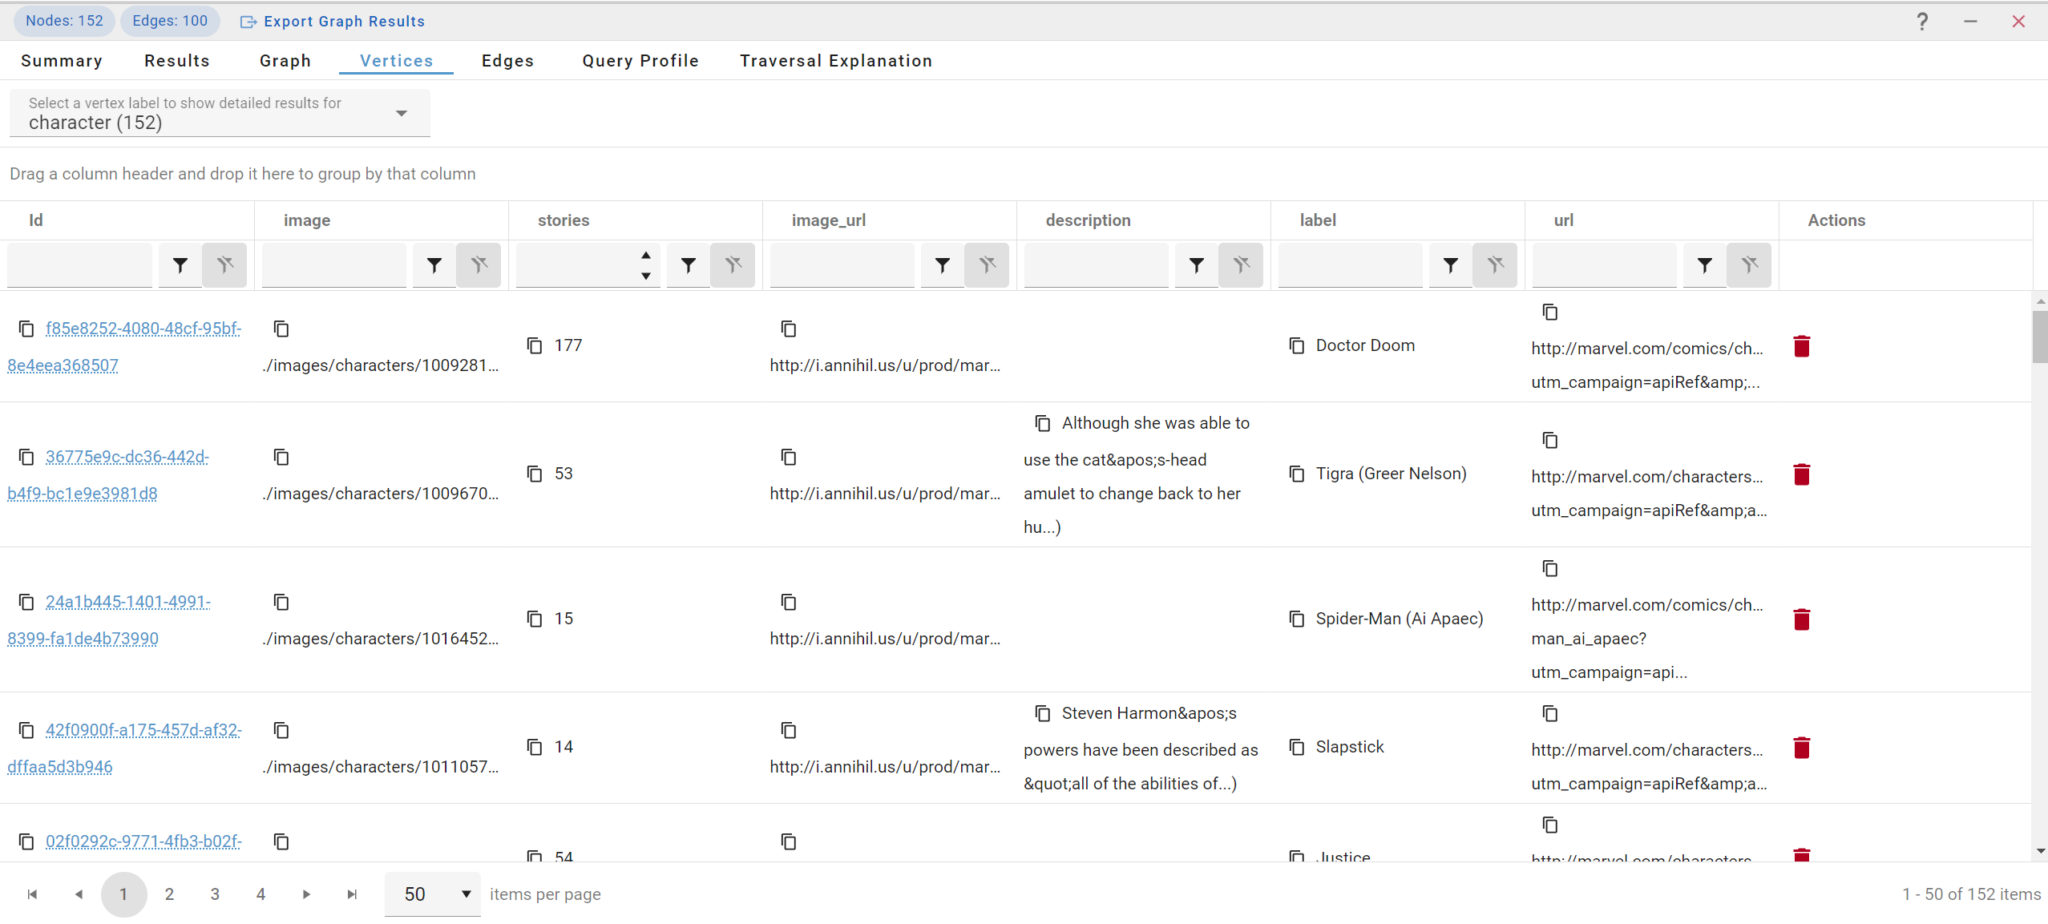Image resolution: width=2048 pixels, height=924 pixels.
Task: Switch to the Edges tab
Action: [507, 61]
